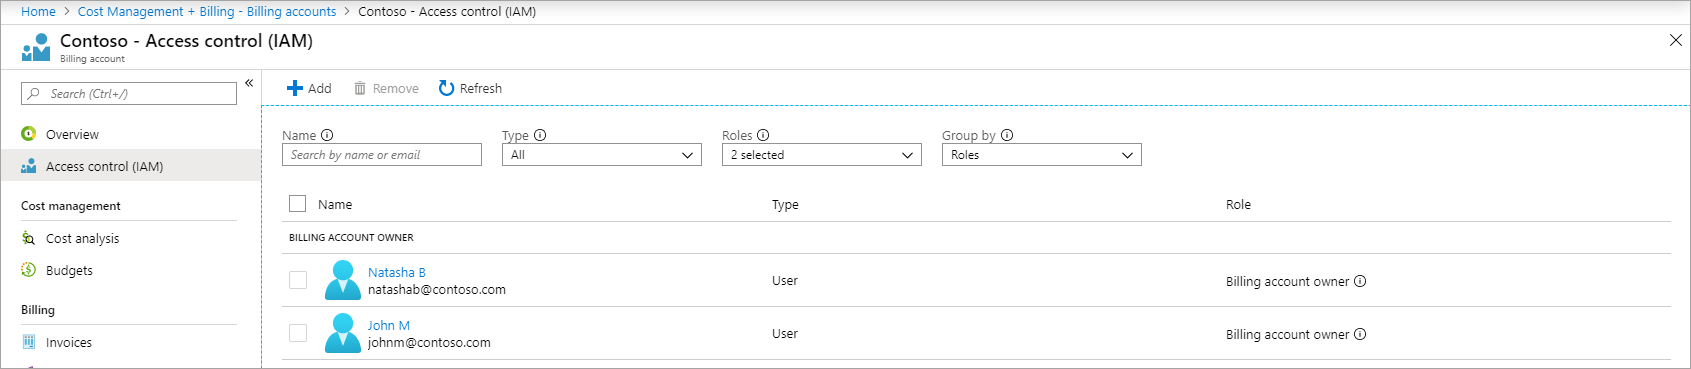Open the Type dropdown showing All
The width and height of the screenshot is (1691, 369).
[602, 155]
